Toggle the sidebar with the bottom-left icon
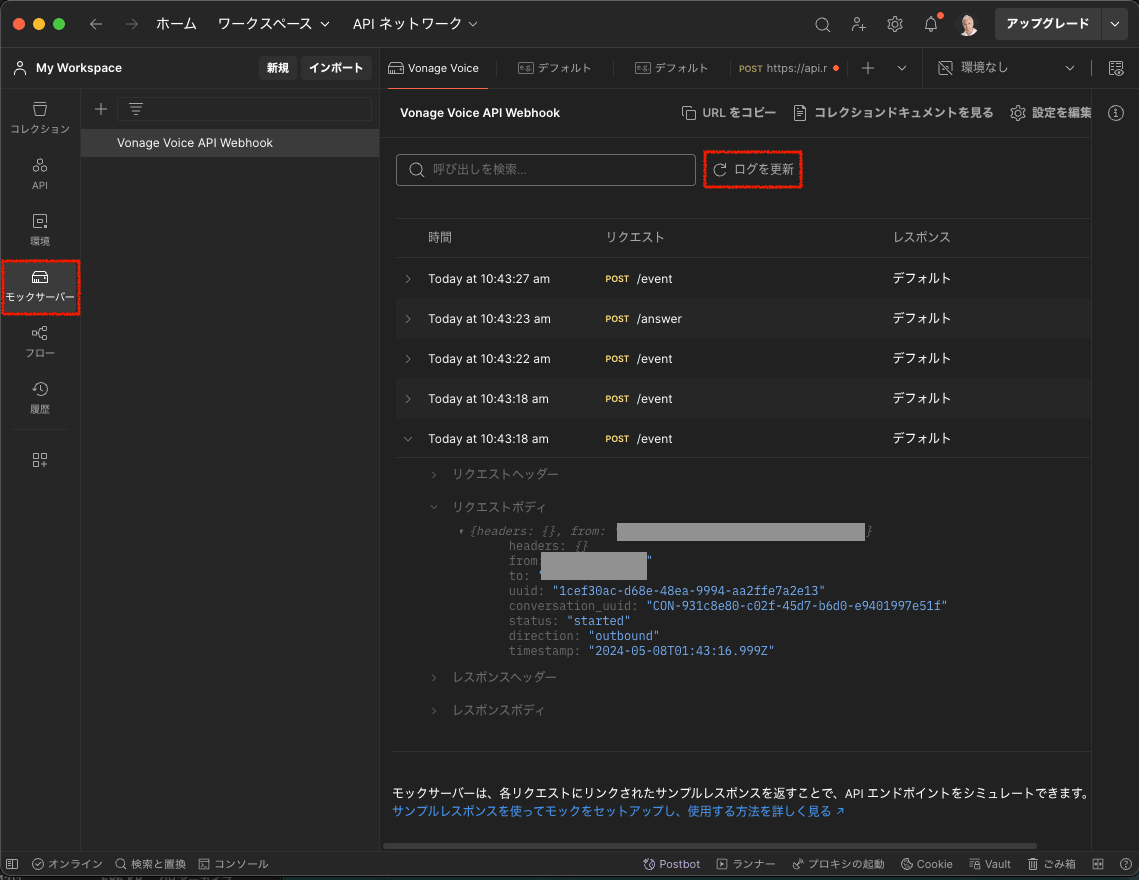1139x880 pixels. [x=11, y=863]
